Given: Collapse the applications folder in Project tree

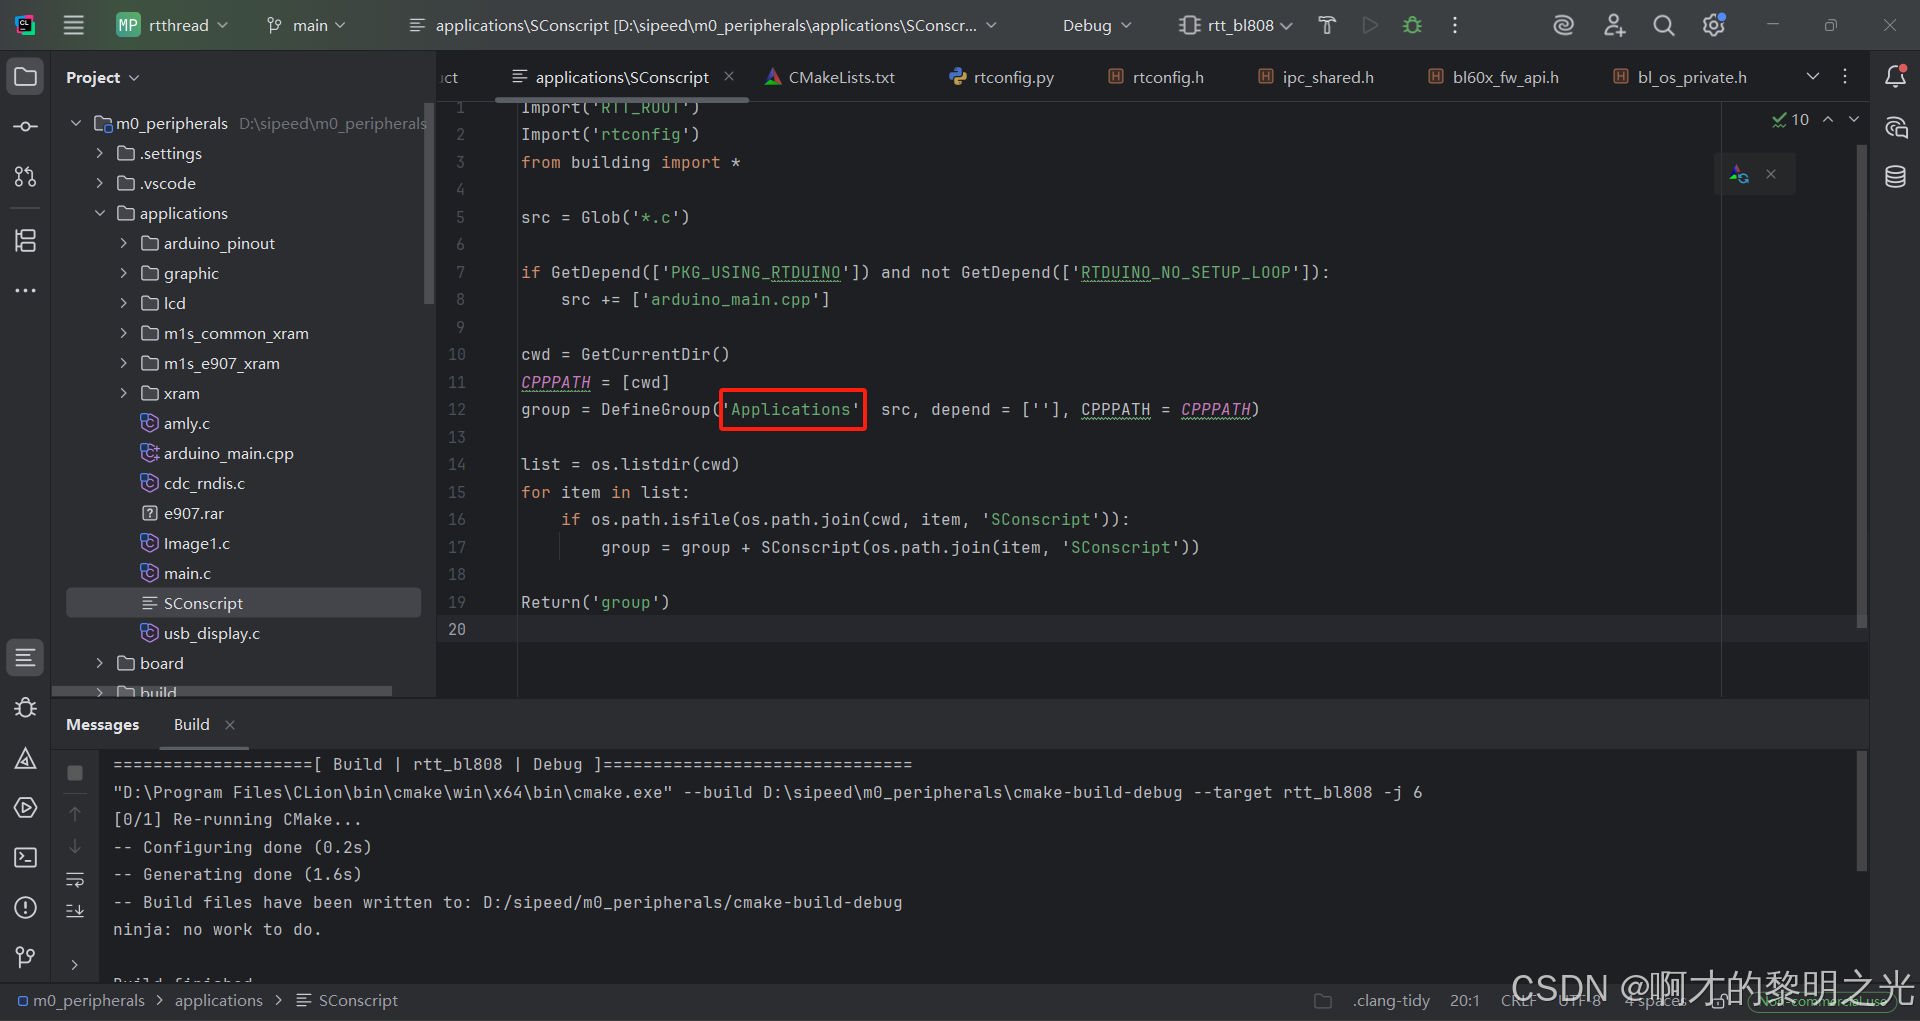Looking at the screenshot, I should click(99, 213).
